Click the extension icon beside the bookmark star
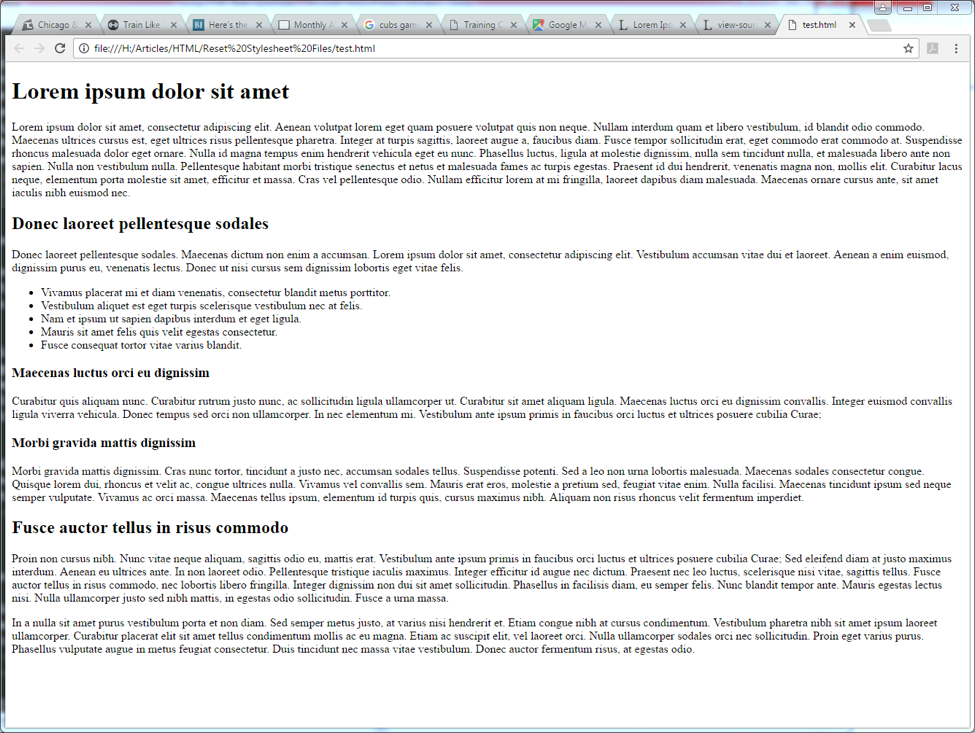975x733 pixels. point(932,48)
